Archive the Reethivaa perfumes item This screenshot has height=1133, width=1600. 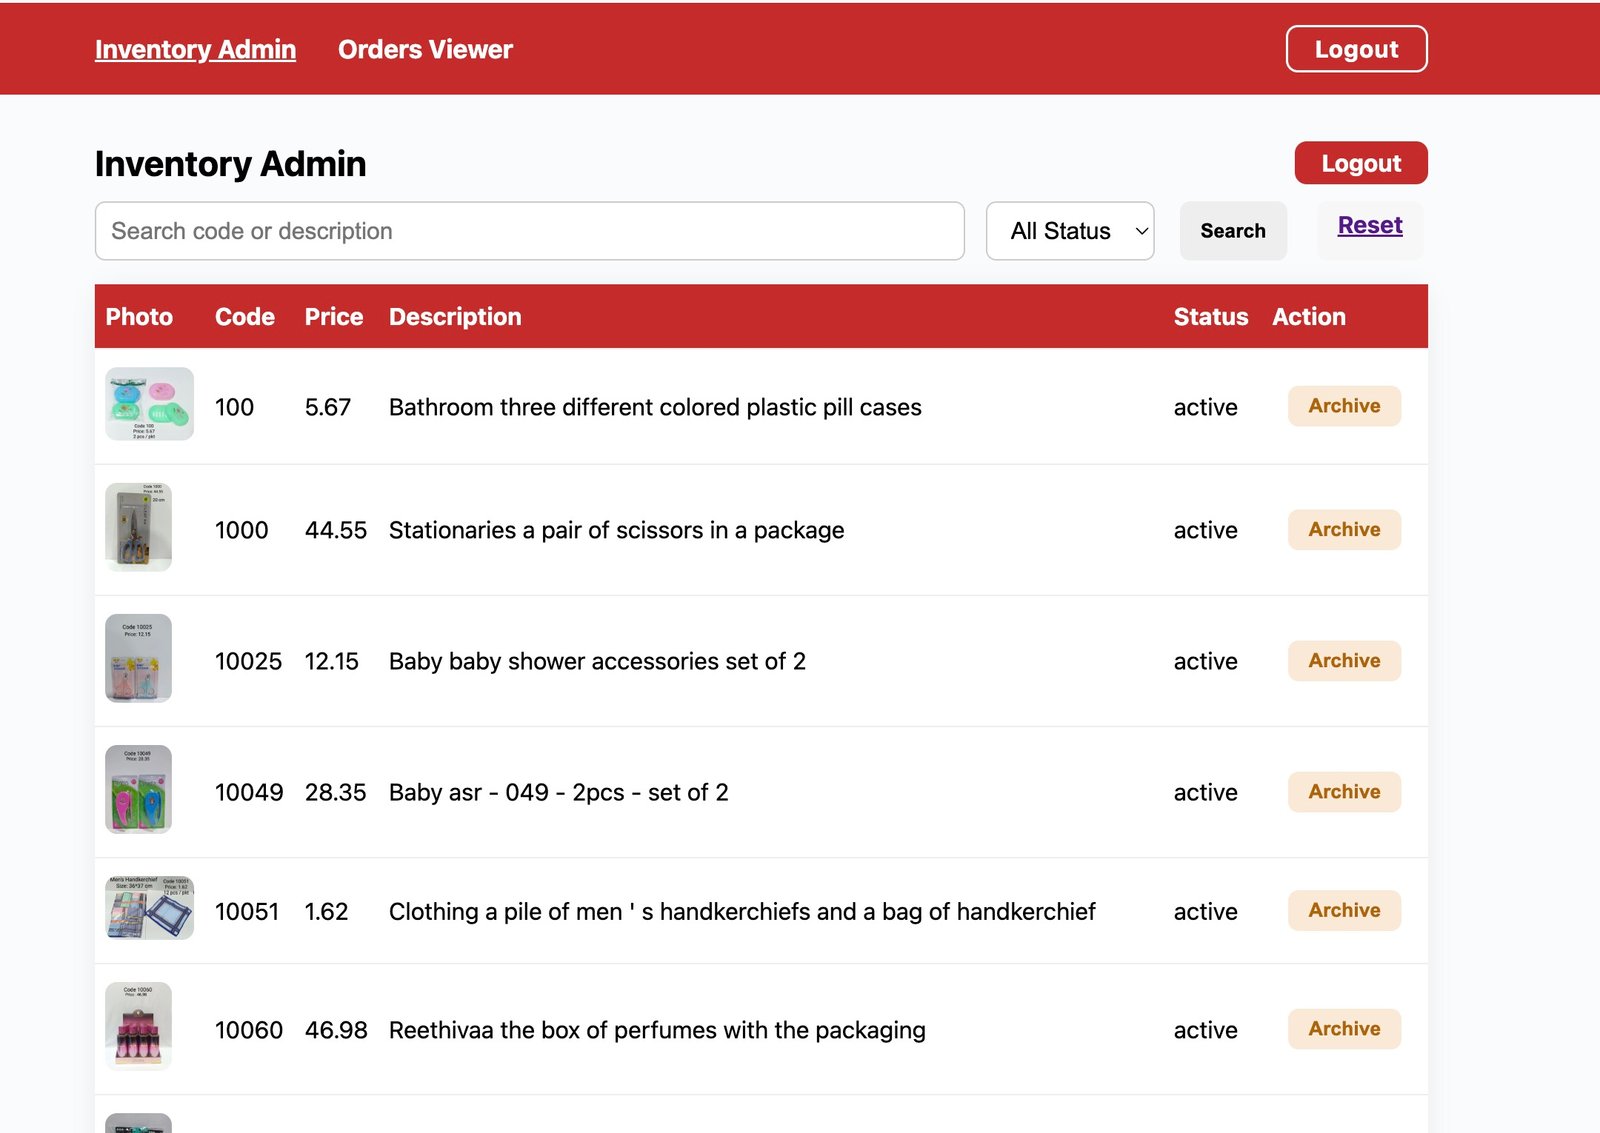pyautogui.click(x=1343, y=1028)
